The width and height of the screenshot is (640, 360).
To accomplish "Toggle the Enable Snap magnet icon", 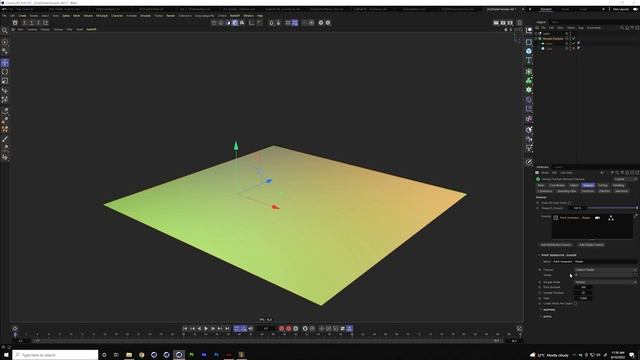I will pyautogui.click(x=271, y=23).
